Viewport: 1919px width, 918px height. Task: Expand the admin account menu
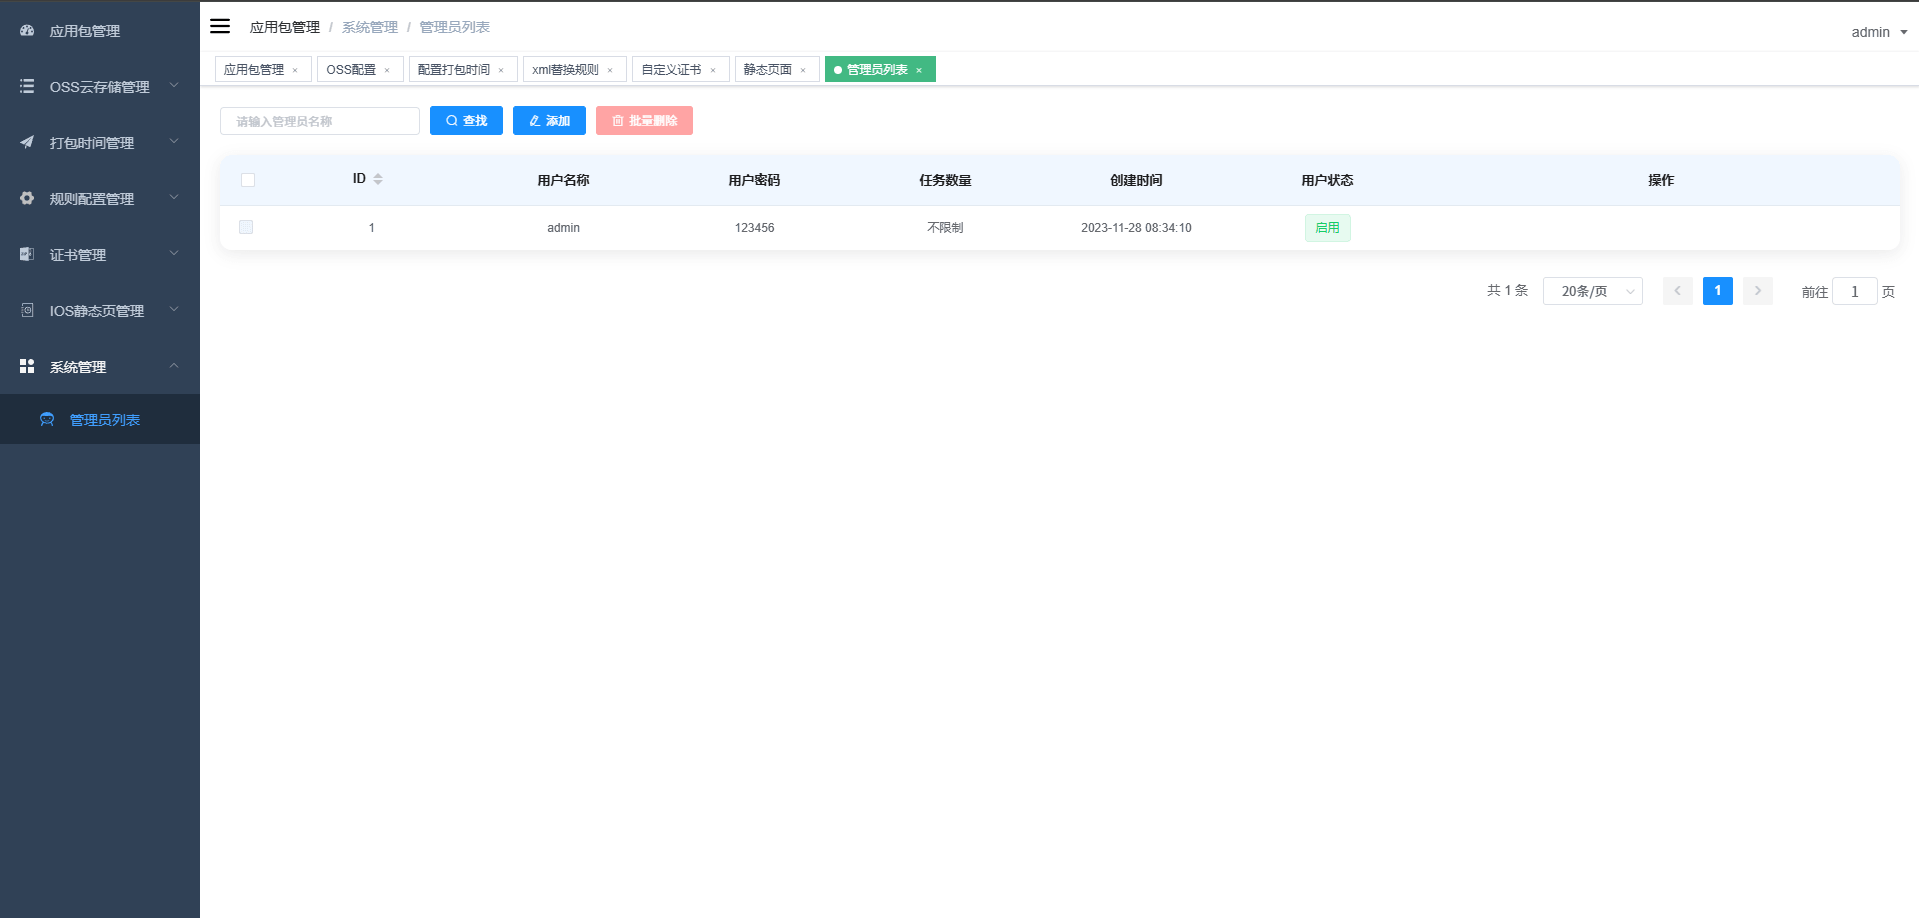pos(1877,31)
